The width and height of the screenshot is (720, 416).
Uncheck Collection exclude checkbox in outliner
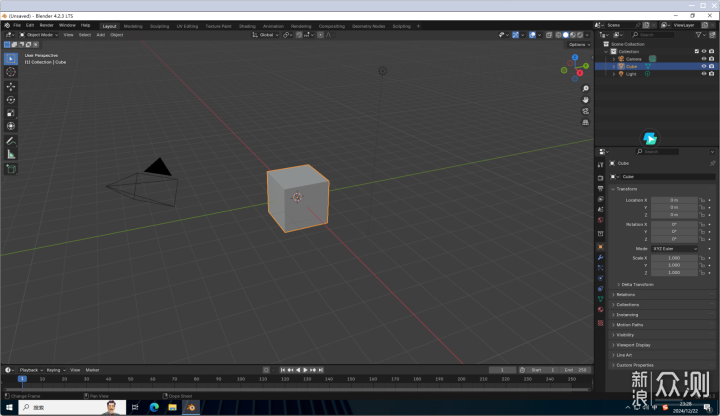click(697, 51)
